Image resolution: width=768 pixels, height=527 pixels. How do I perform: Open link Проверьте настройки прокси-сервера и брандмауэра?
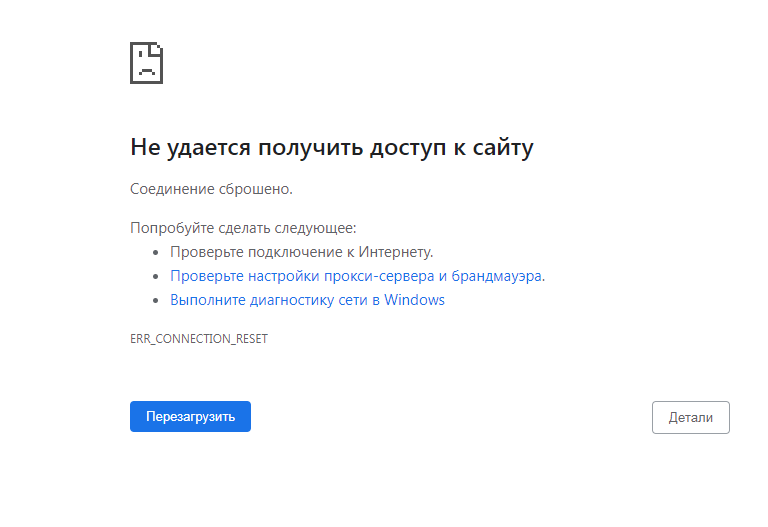pos(357,276)
